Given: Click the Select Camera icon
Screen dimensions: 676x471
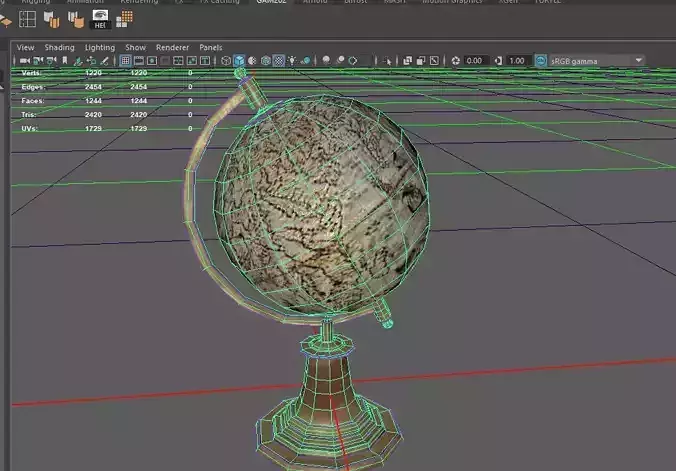Looking at the screenshot, I should click(25, 61).
